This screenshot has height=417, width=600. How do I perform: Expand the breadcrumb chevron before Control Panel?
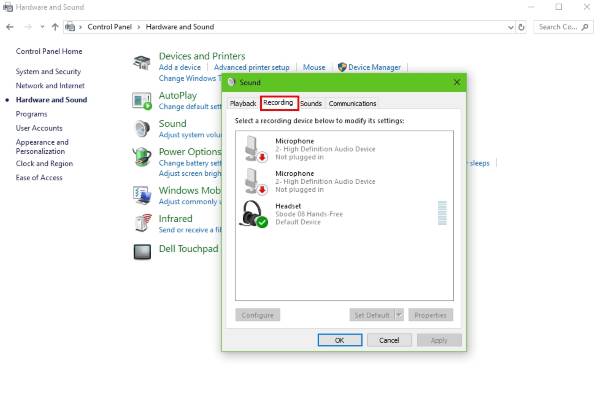click(80, 27)
